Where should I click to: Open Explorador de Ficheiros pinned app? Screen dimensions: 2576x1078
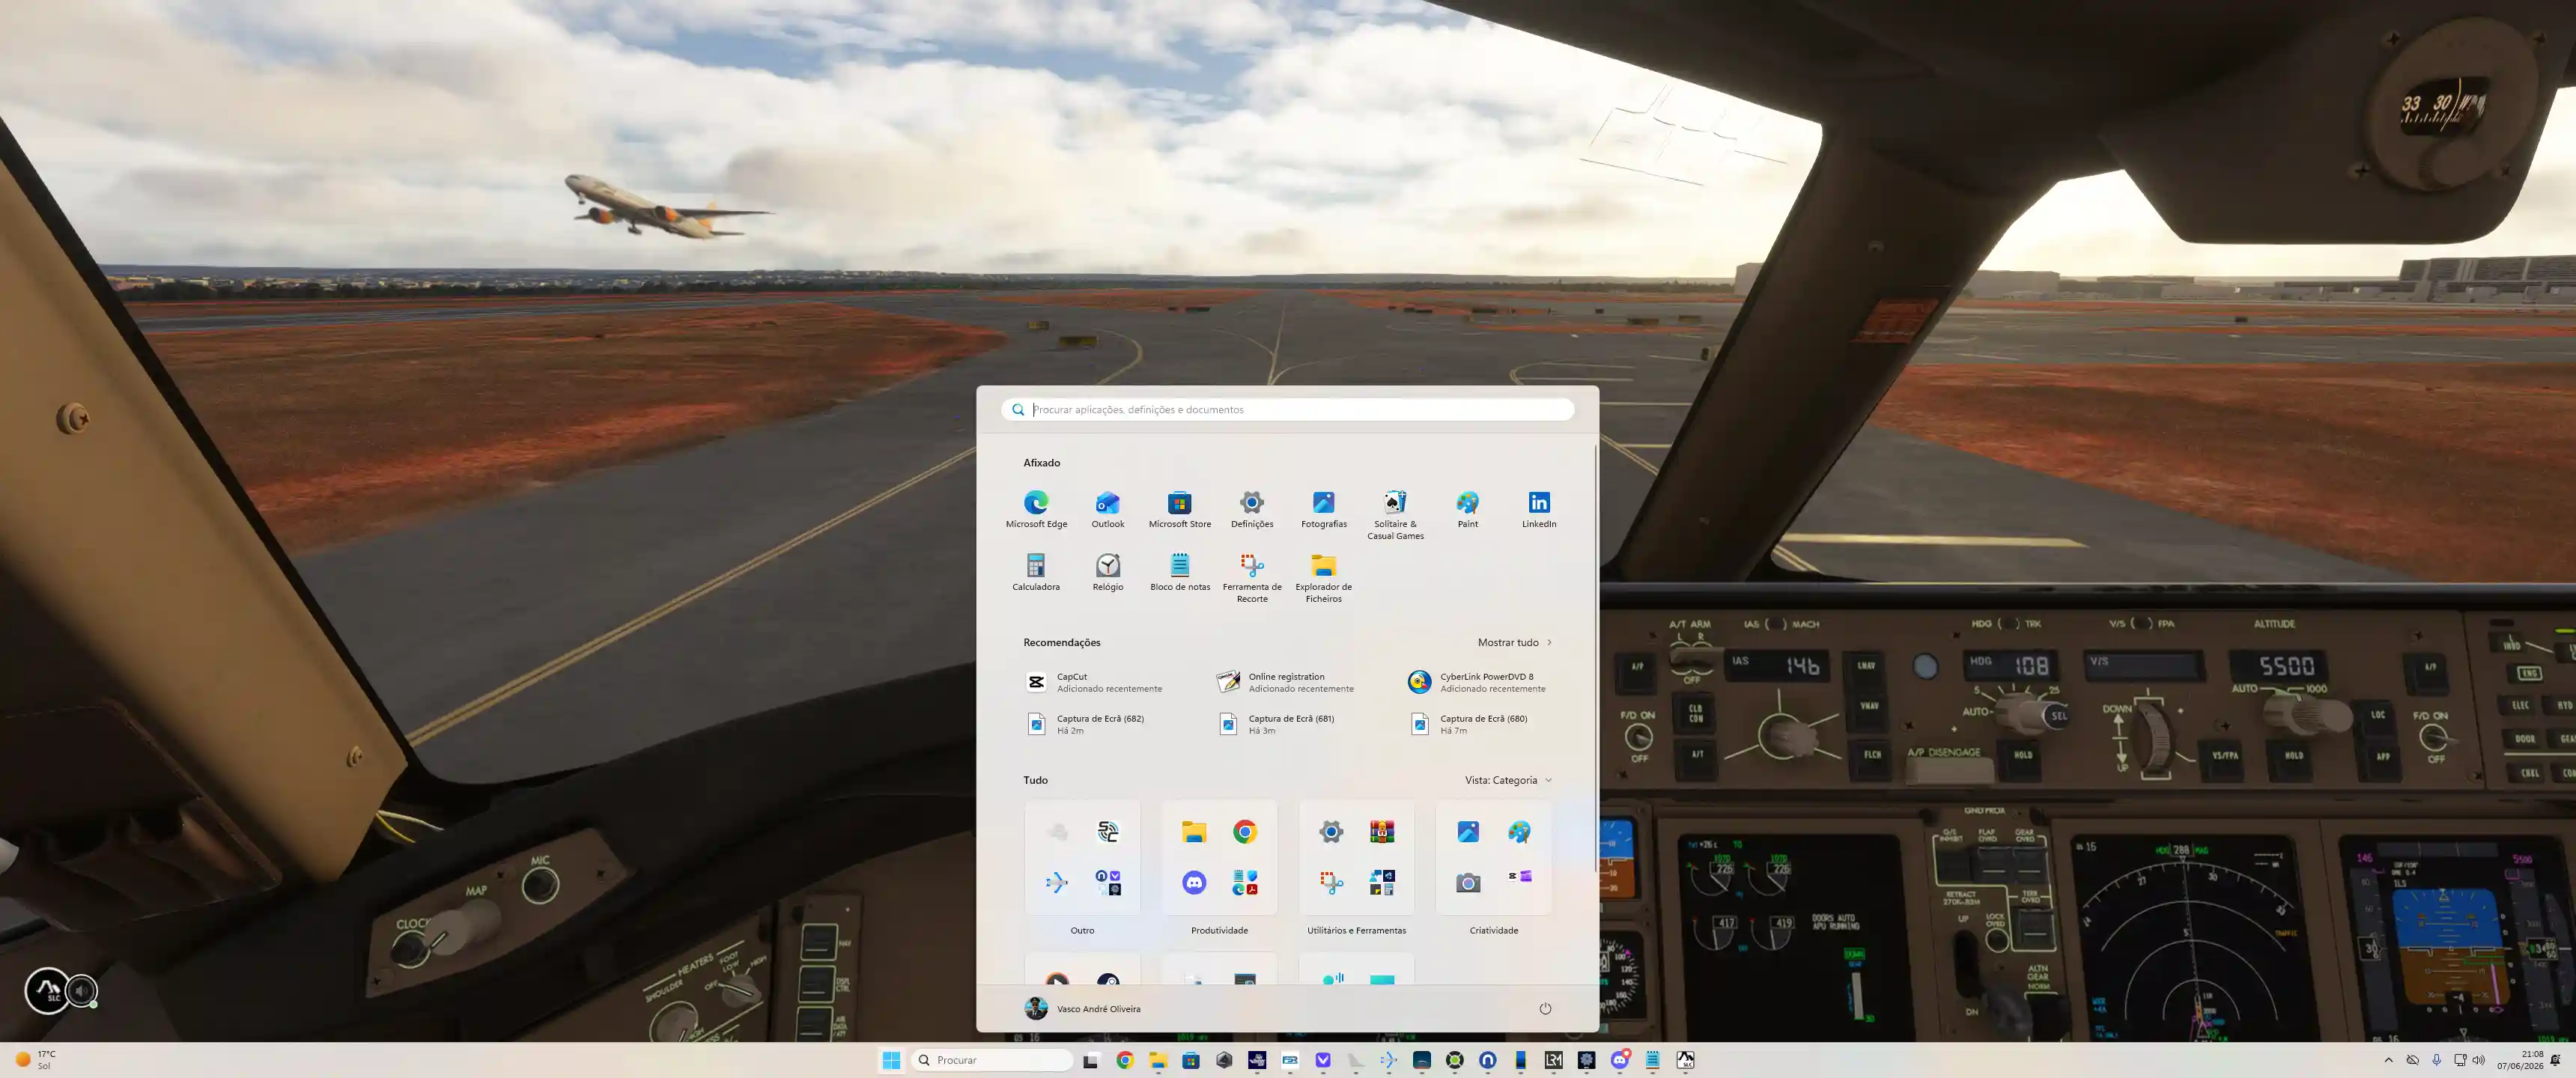click(1323, 578)
